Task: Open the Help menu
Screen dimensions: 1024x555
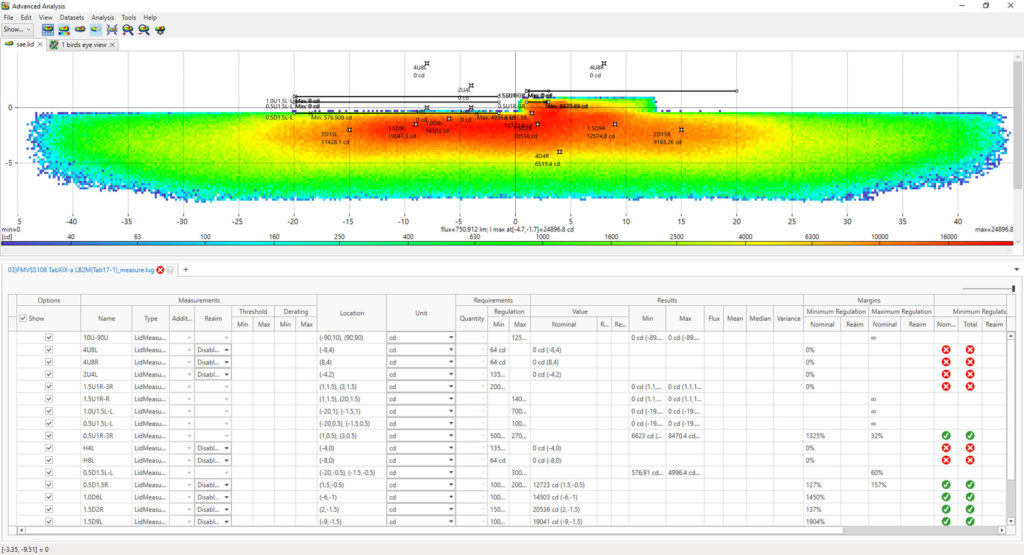Action: 150,18
